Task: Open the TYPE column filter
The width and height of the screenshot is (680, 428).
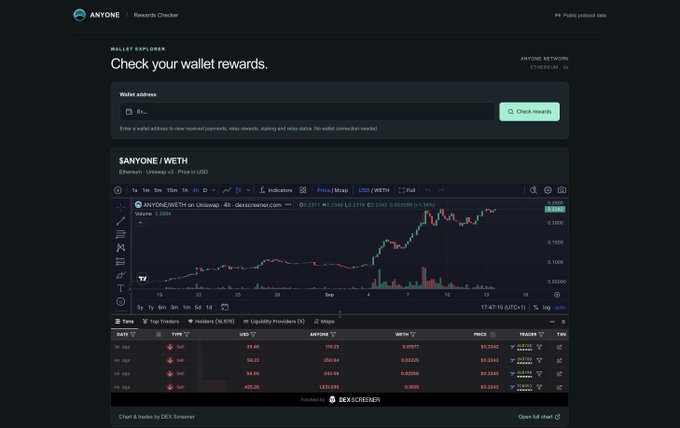Action: [x=187, y=334]
